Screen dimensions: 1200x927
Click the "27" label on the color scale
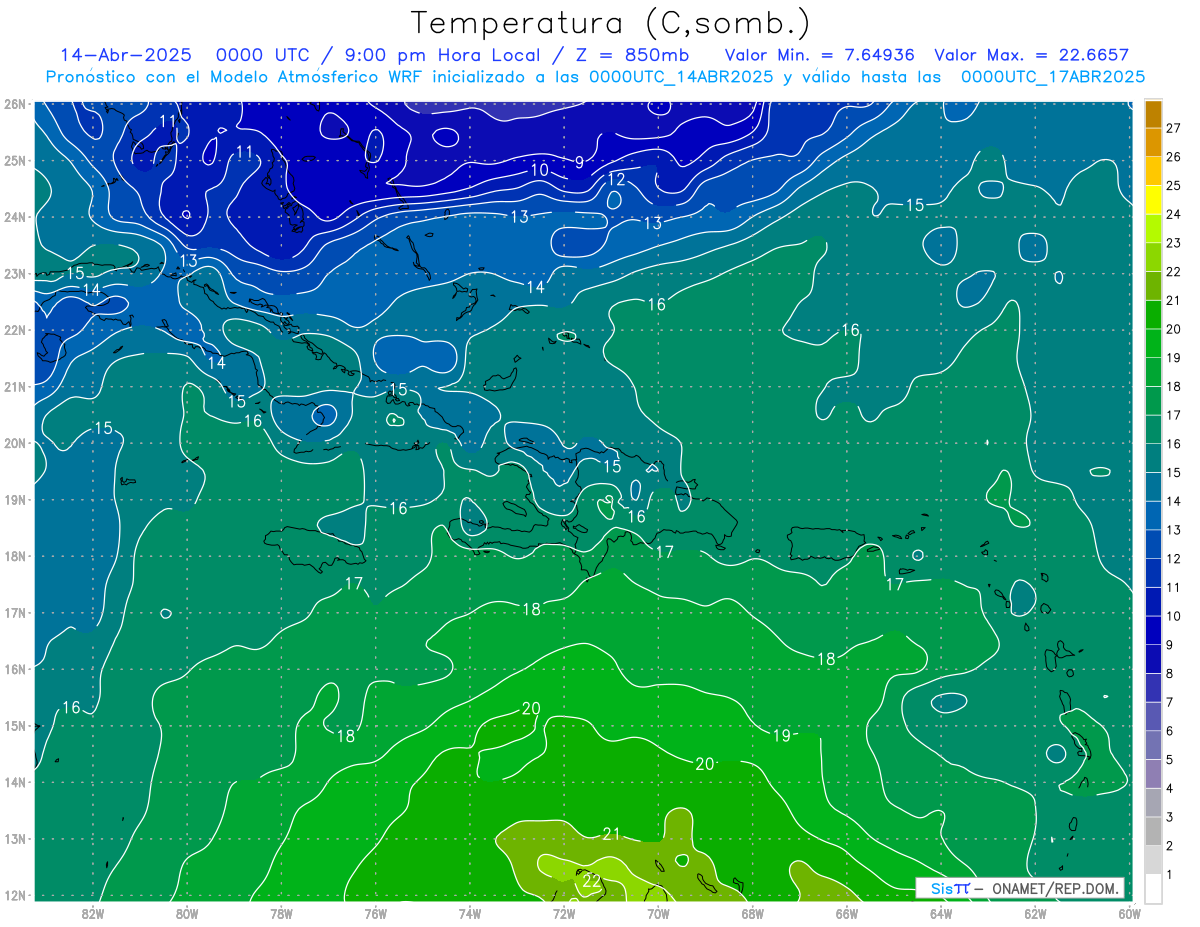pyautogui.click(x=1173, y=128)
